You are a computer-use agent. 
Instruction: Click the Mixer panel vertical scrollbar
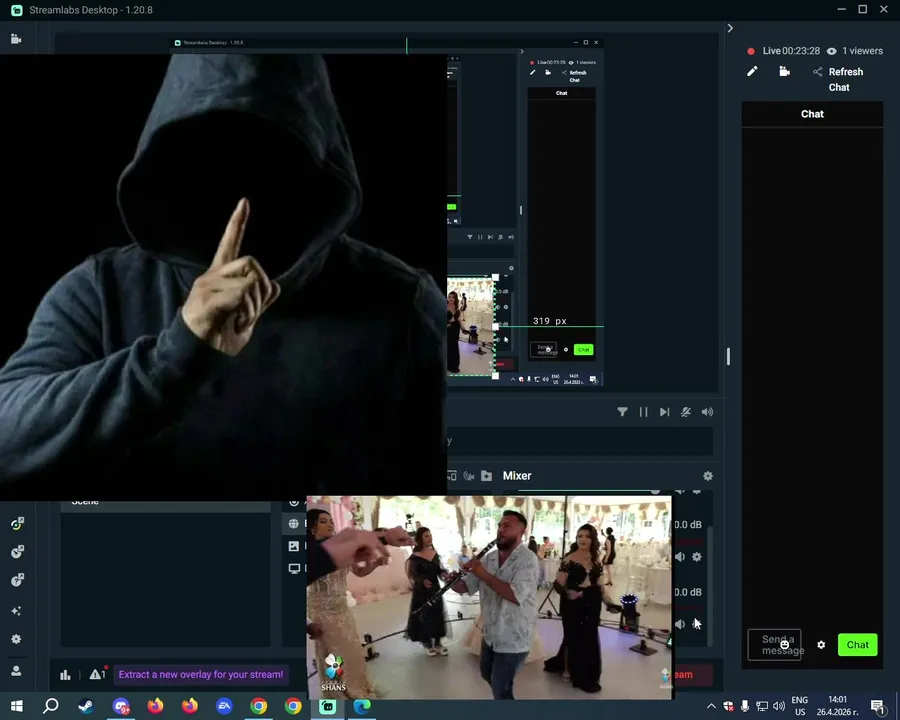(710, 586)
